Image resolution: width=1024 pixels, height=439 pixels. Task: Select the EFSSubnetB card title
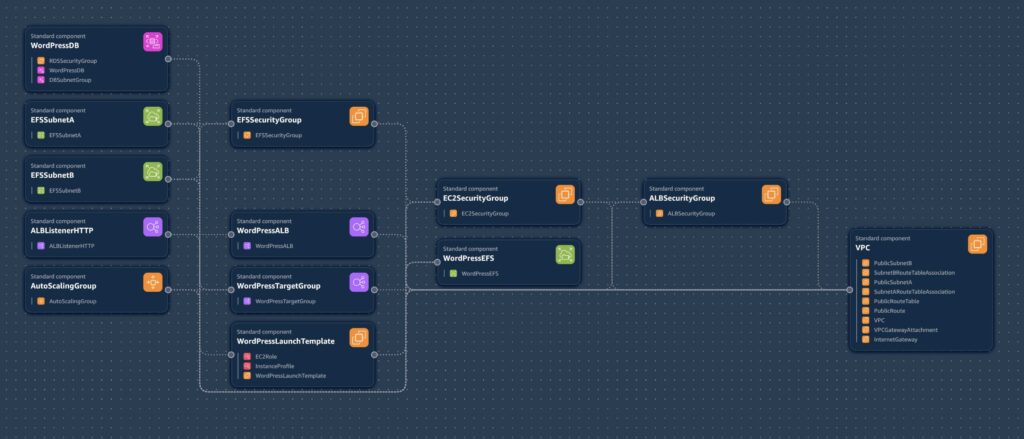[x=52, y=176]
